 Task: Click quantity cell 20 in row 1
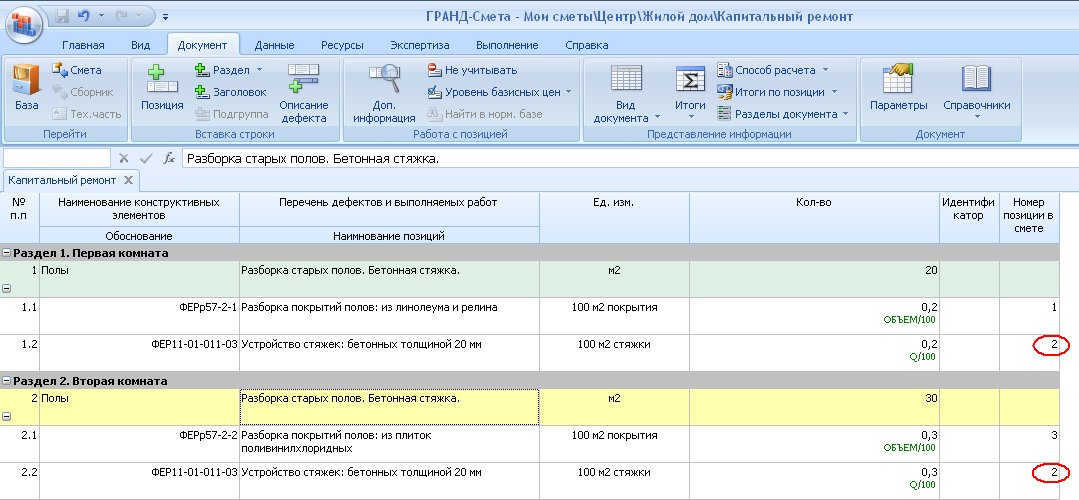coord(814,279)
